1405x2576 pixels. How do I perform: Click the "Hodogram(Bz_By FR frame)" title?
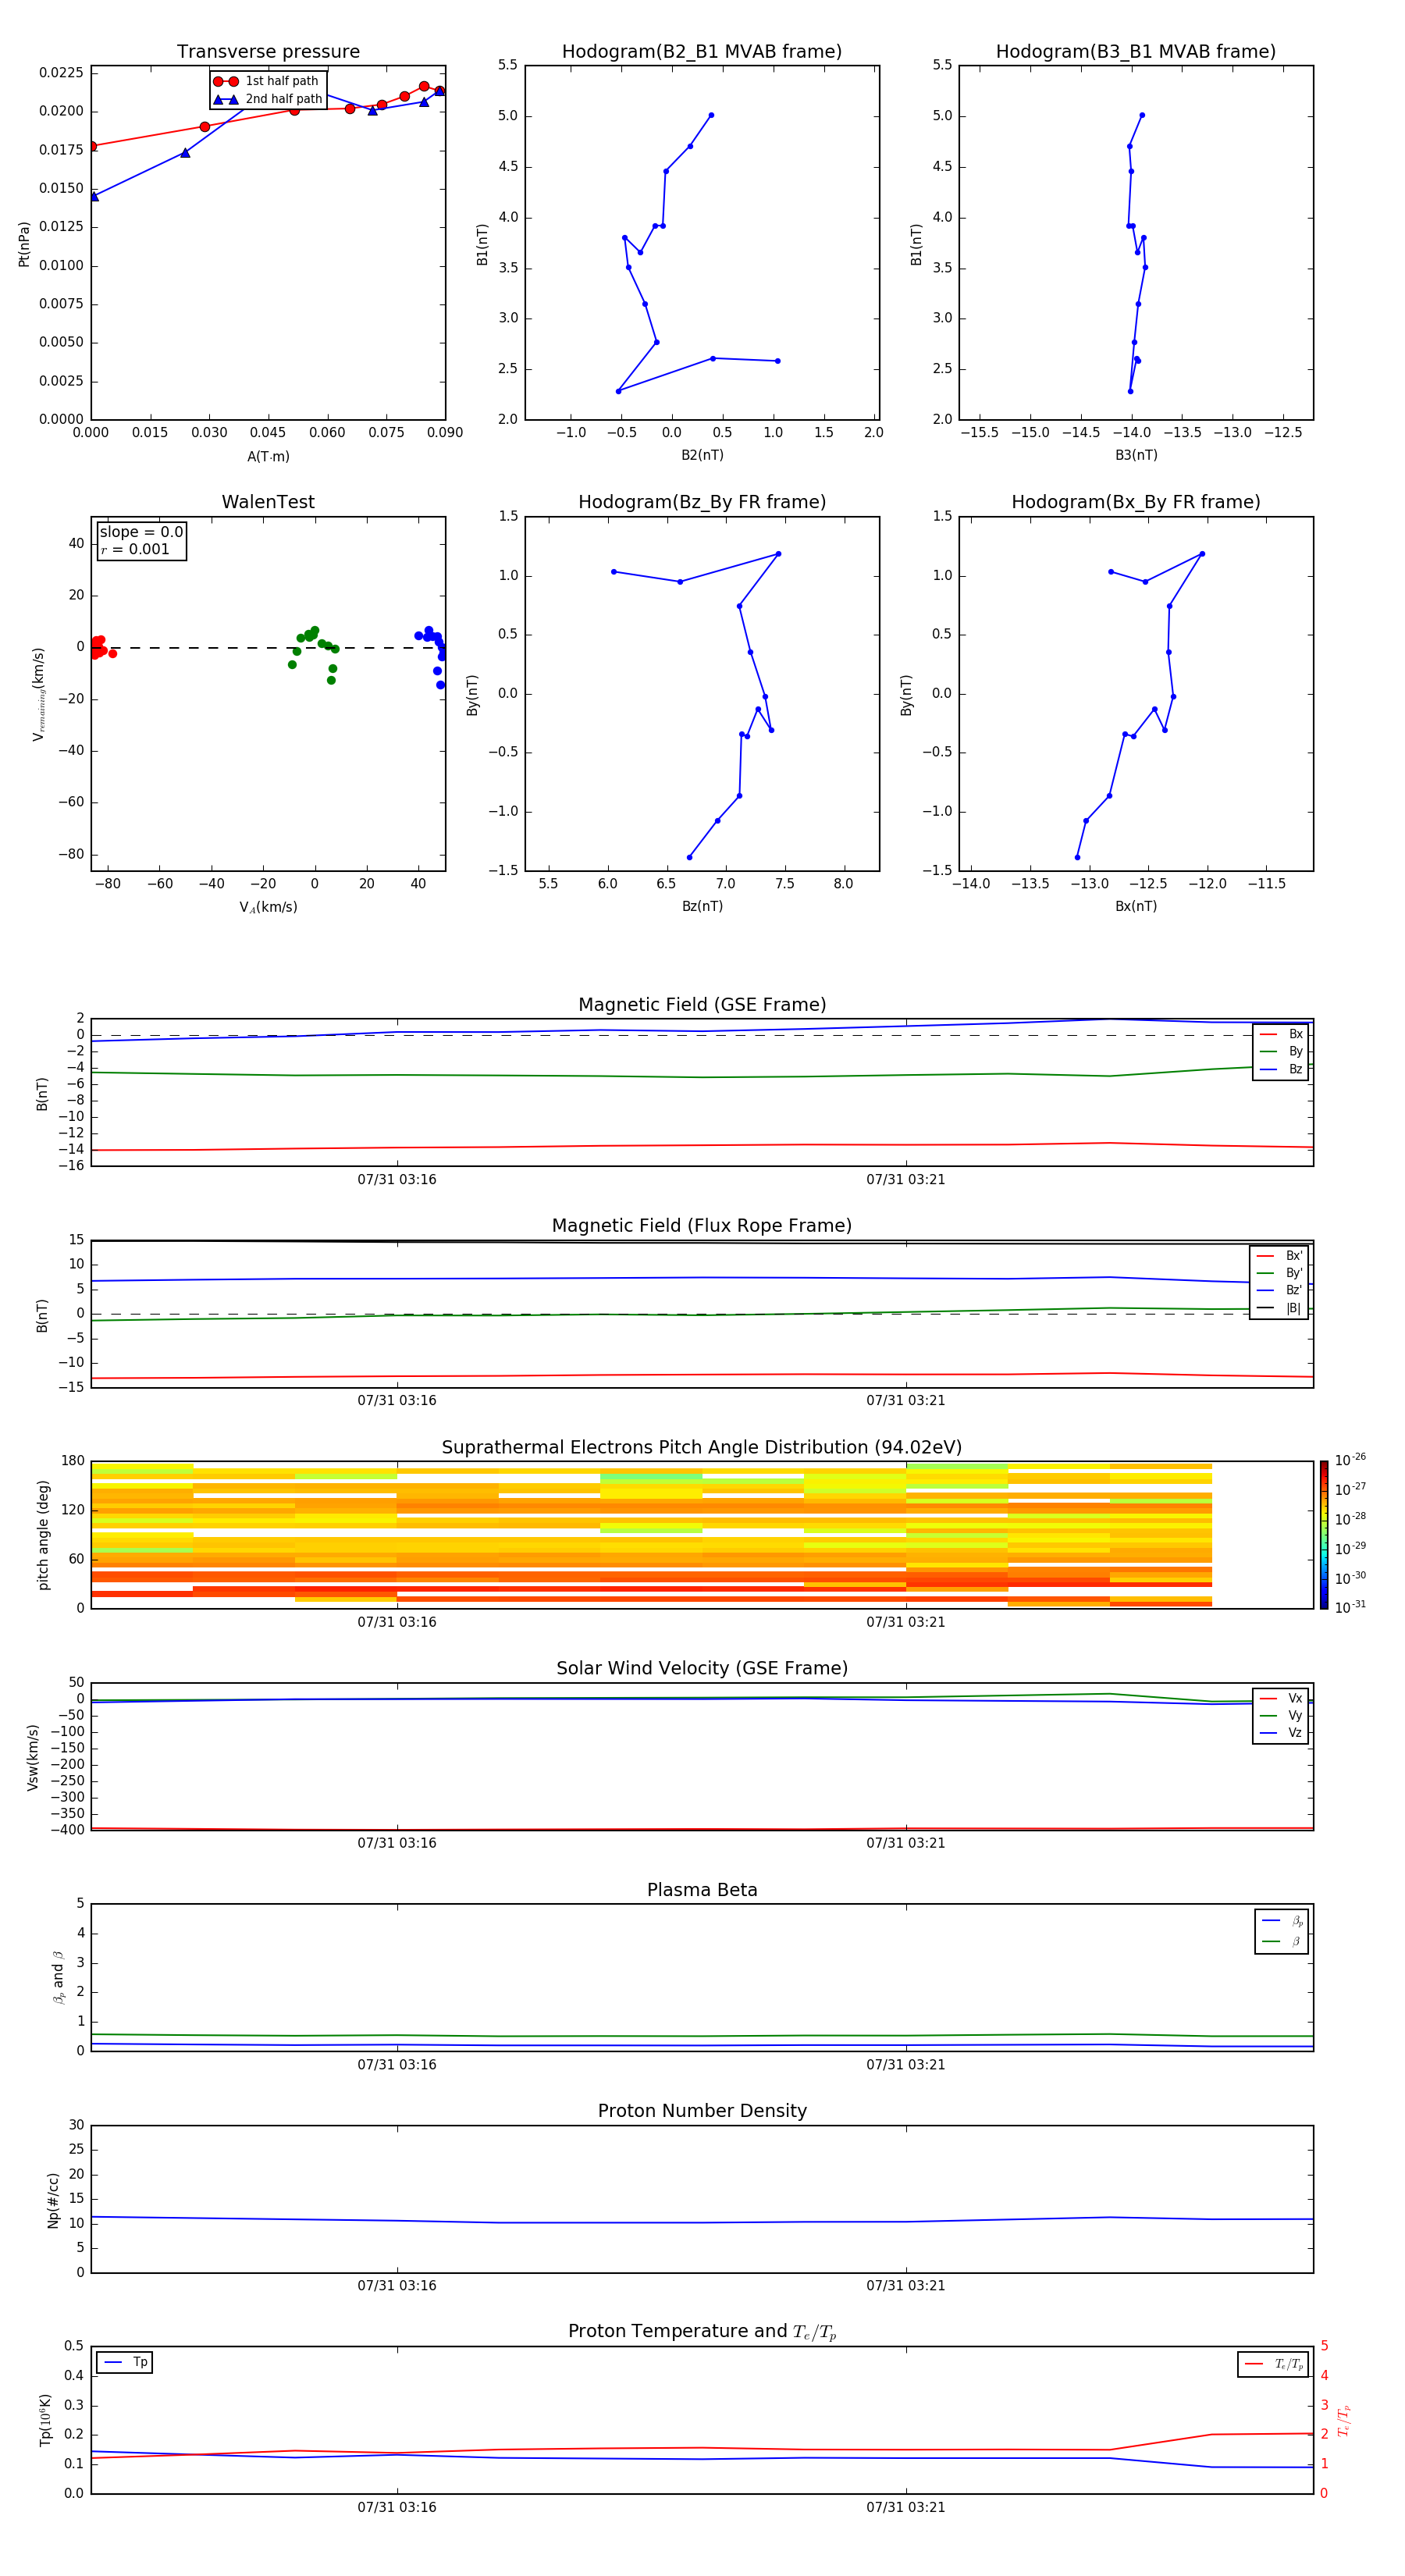point(702,502)
